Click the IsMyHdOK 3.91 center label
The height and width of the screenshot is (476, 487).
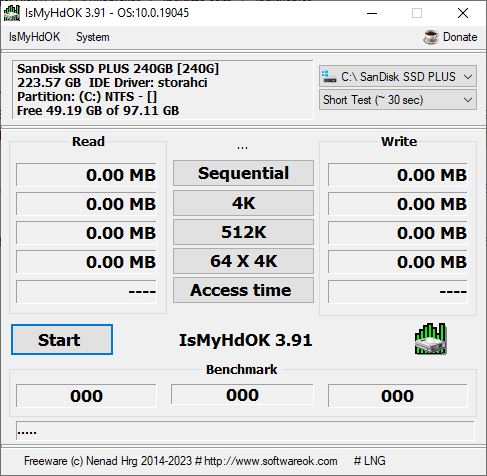coord(246,340)
